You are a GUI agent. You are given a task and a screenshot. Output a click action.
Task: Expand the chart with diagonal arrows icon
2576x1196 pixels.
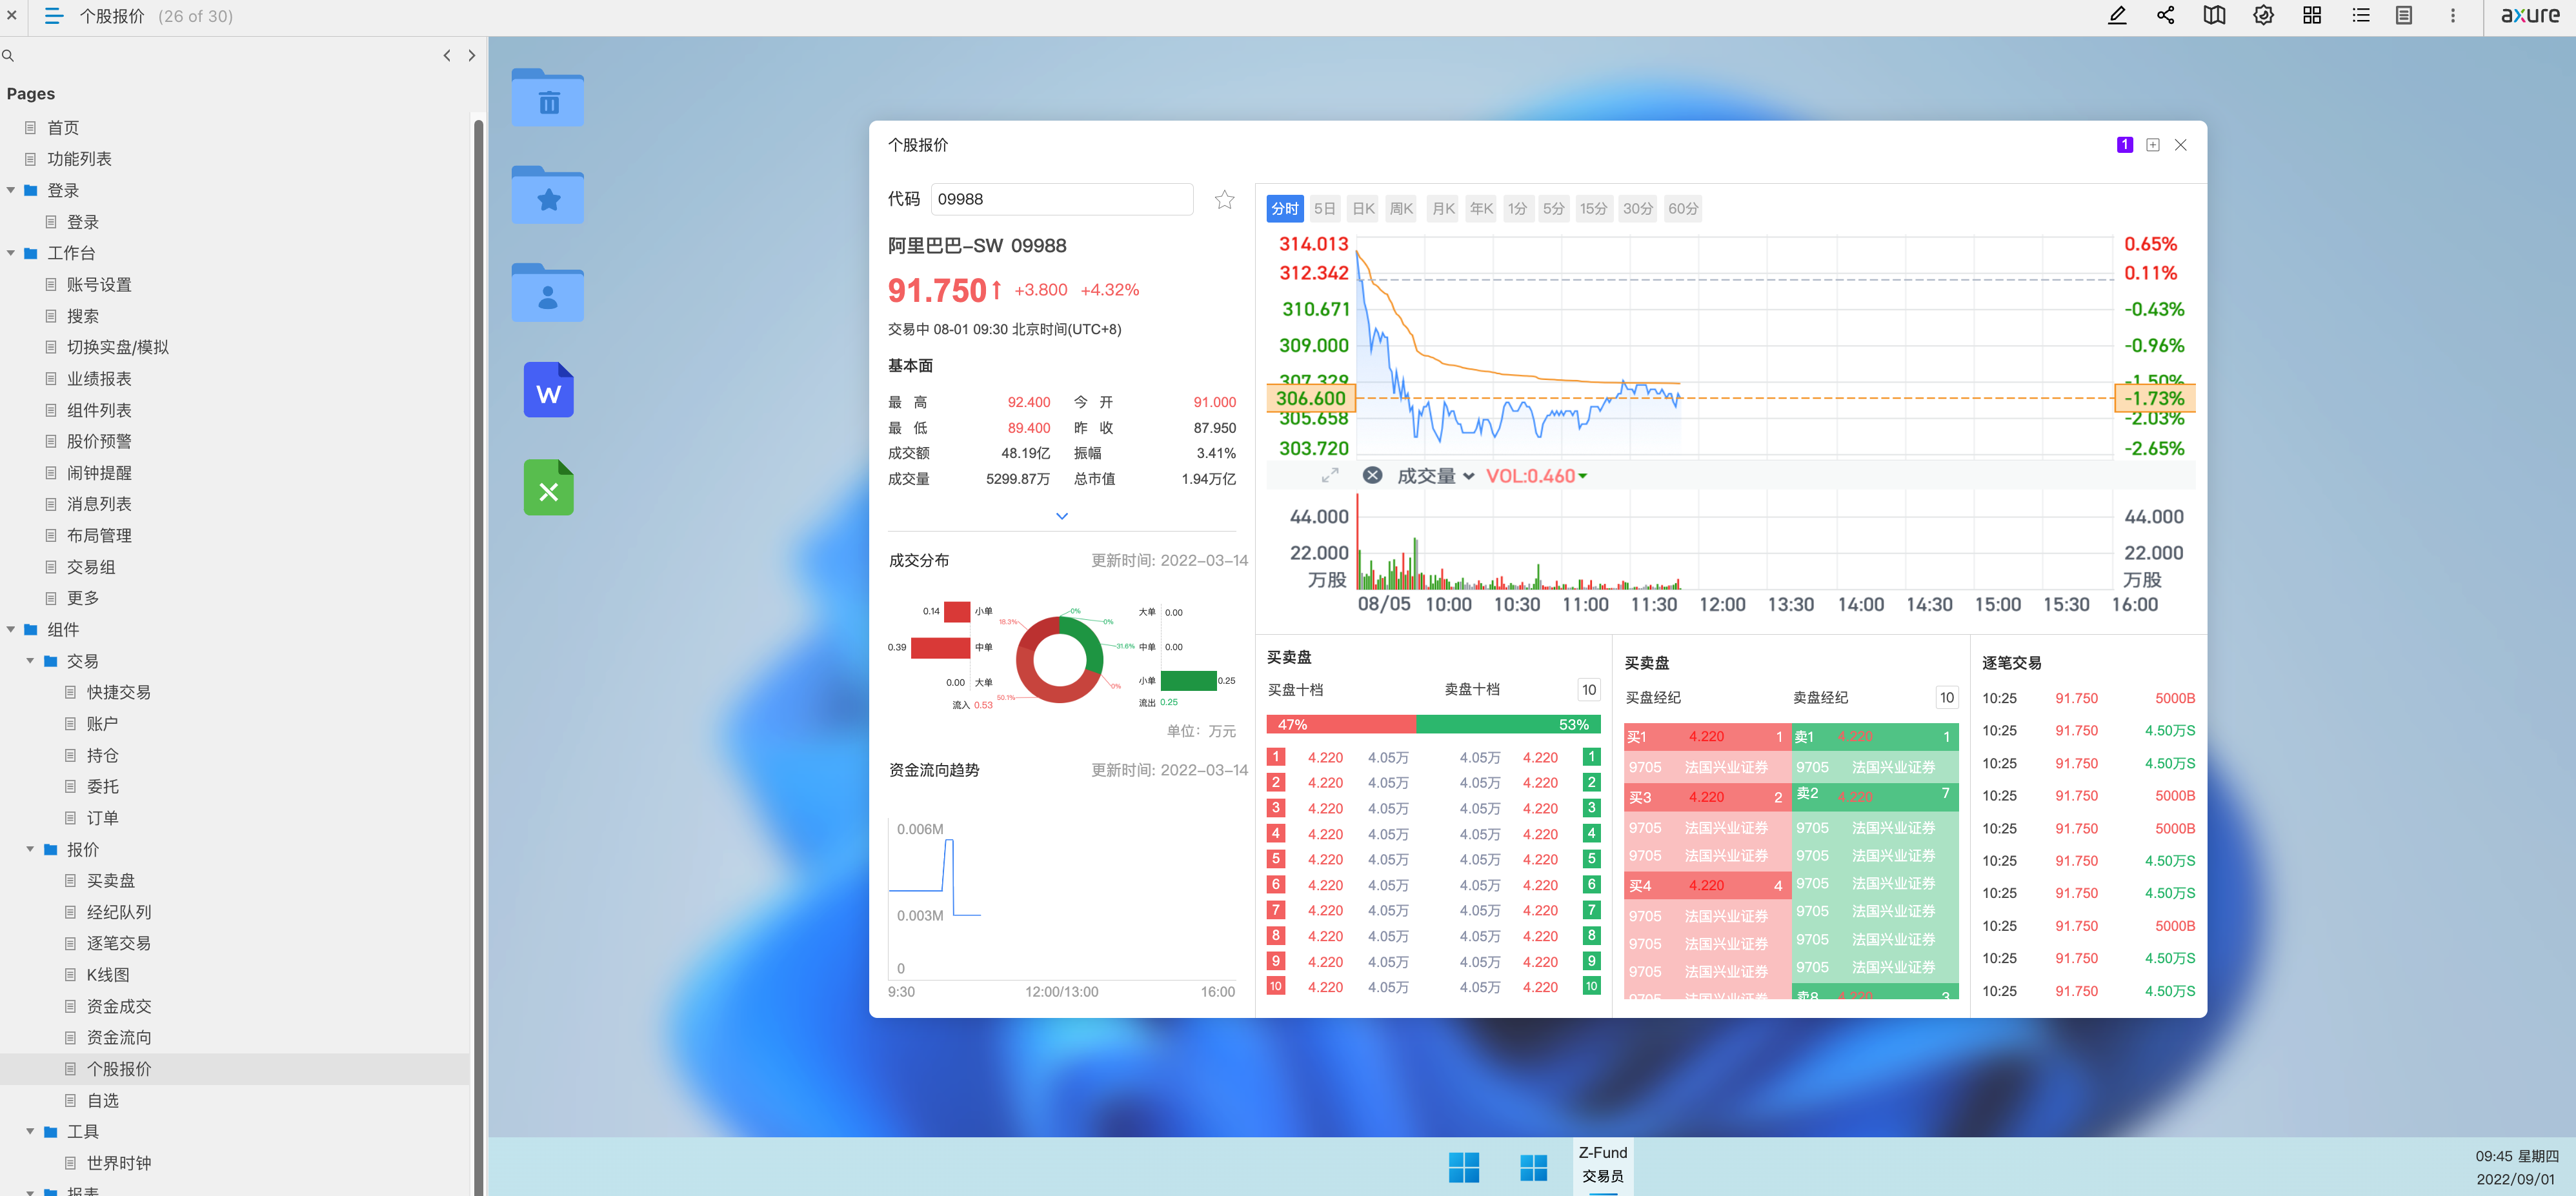pyautogui.click(x=1329, y=476)
